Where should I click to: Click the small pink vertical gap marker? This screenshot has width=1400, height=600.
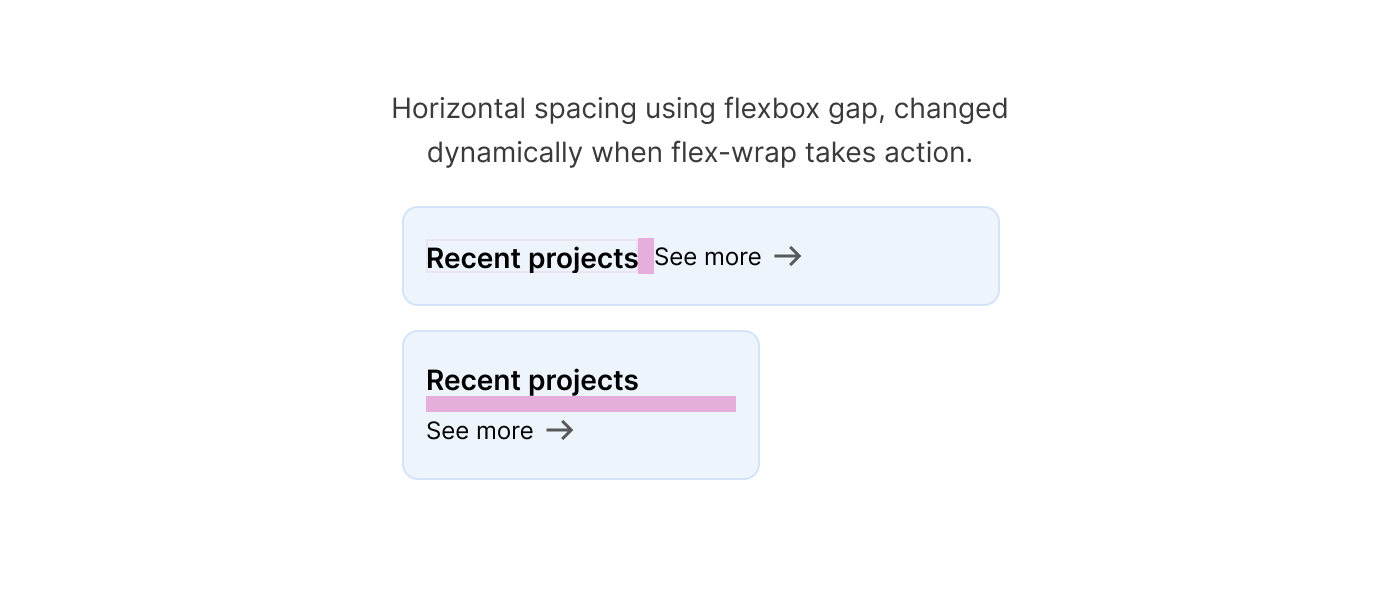646,256
